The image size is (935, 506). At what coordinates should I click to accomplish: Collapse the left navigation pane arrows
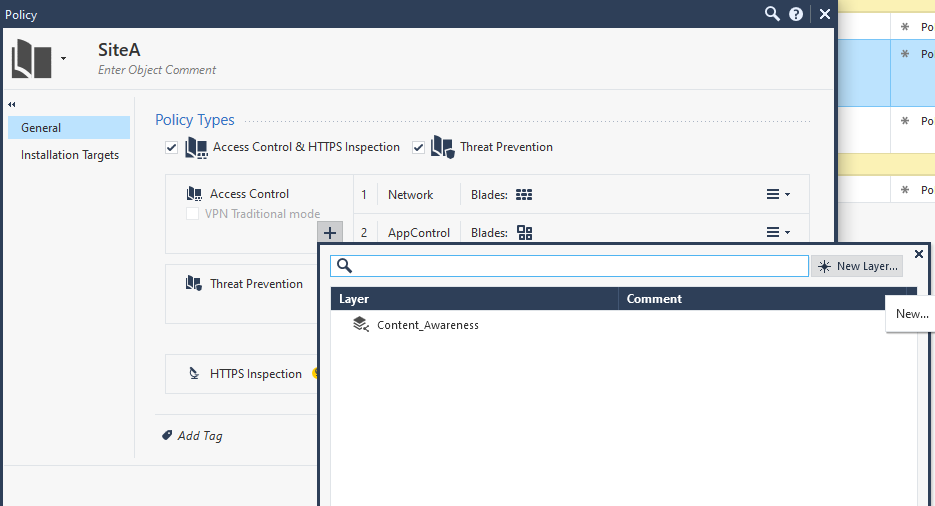point(12,104)
